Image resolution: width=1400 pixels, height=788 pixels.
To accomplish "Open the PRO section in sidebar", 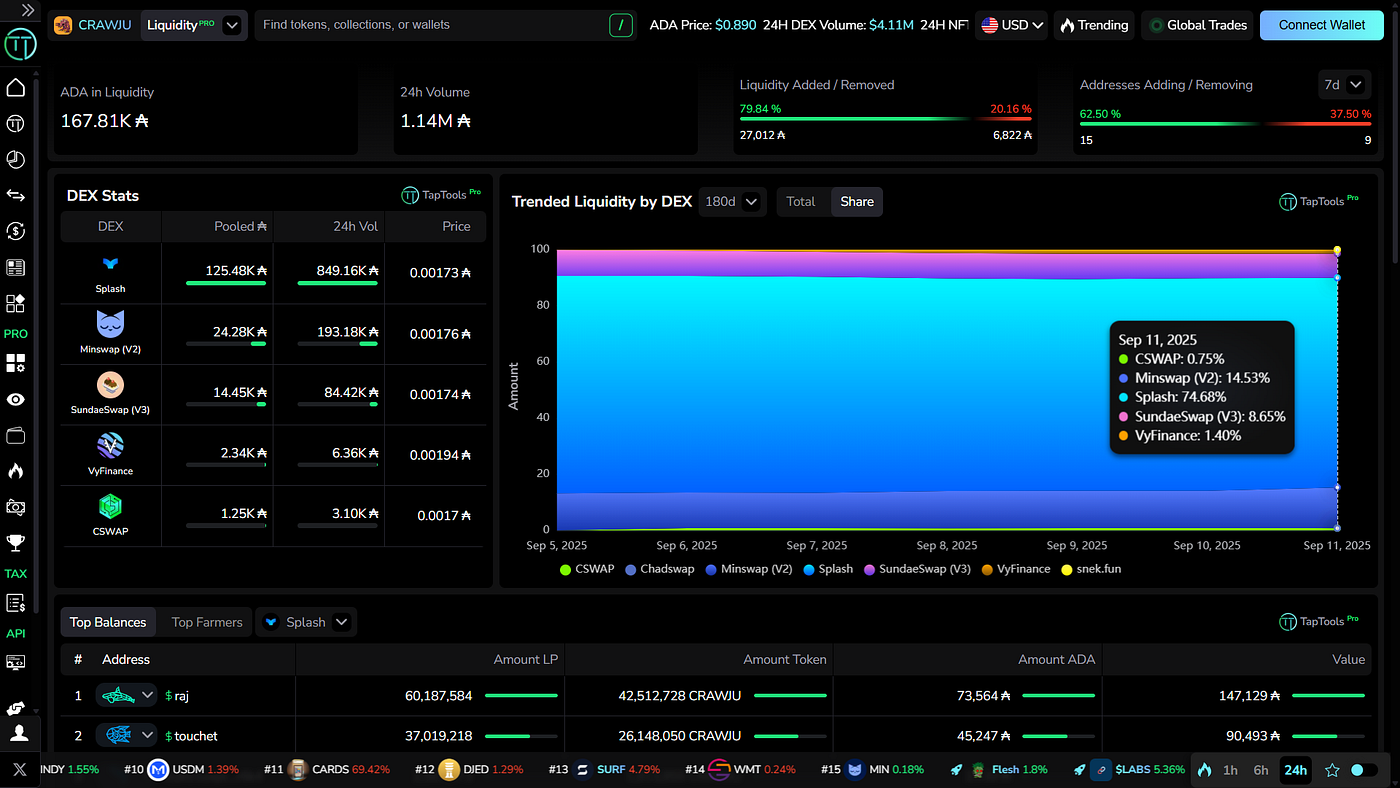I will 16,333.
